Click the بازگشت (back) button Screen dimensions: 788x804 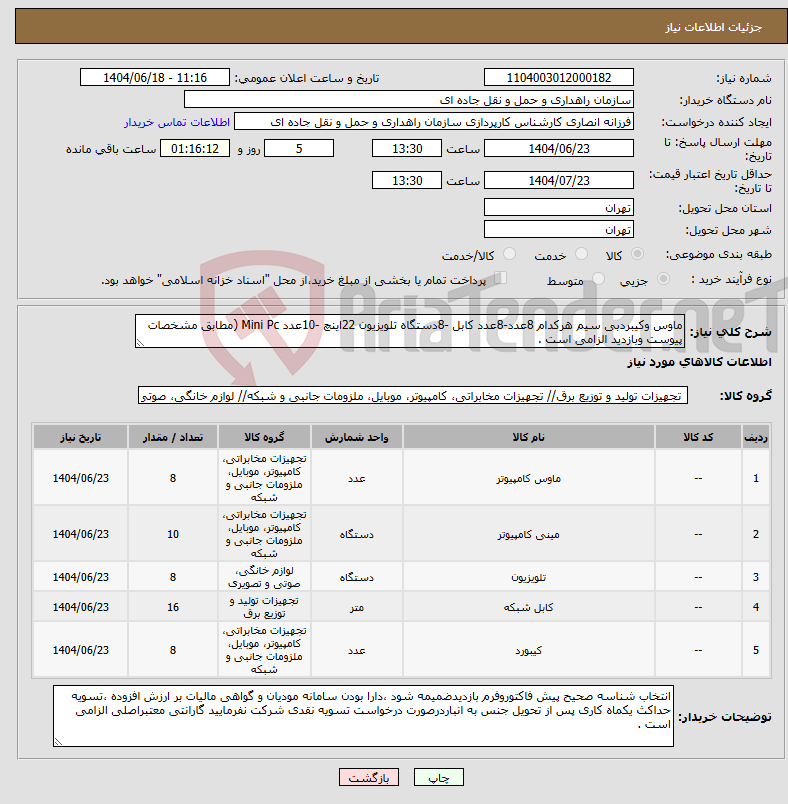point(369,777)
